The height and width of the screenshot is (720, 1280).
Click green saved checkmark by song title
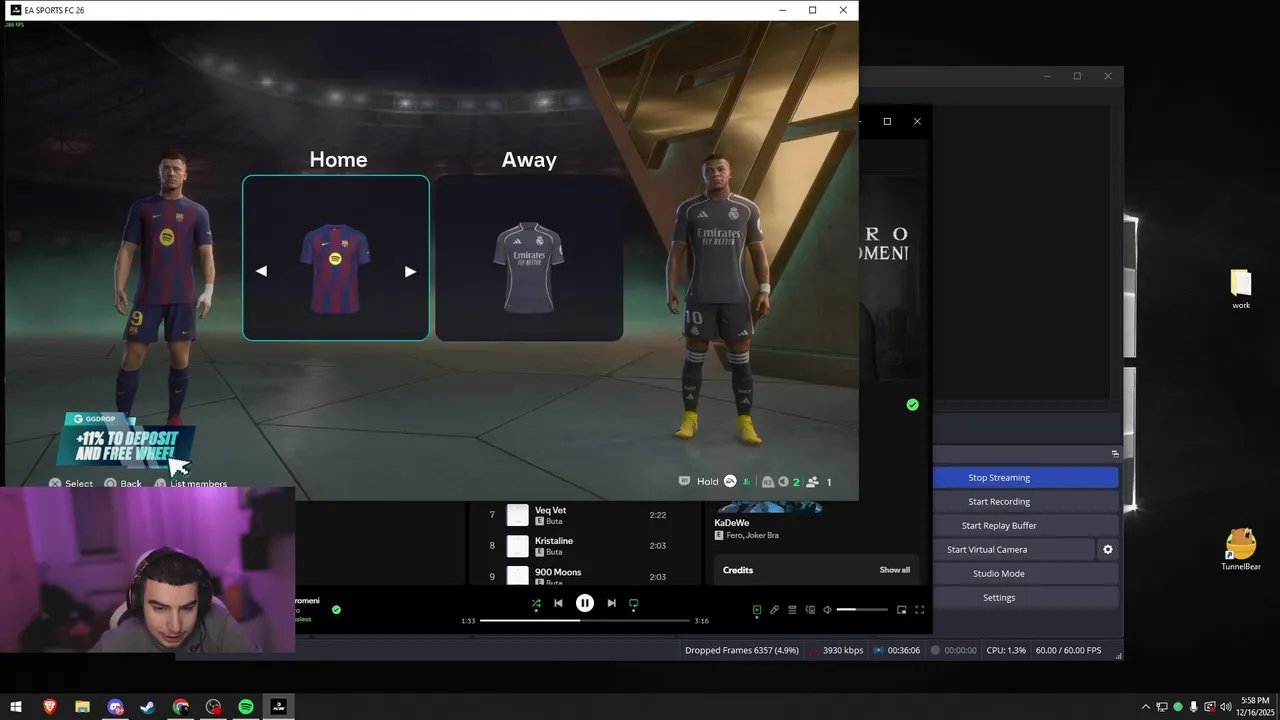(x=336, y=609)
